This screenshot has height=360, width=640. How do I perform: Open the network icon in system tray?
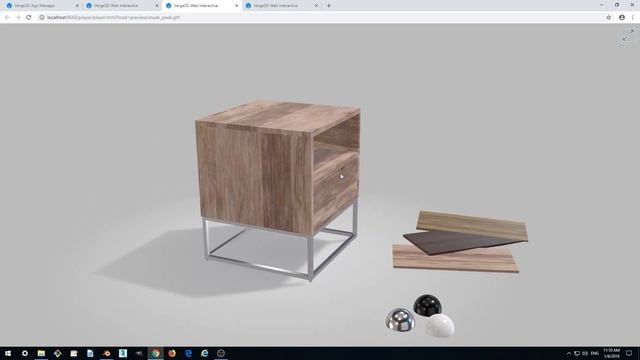(577, 353)
